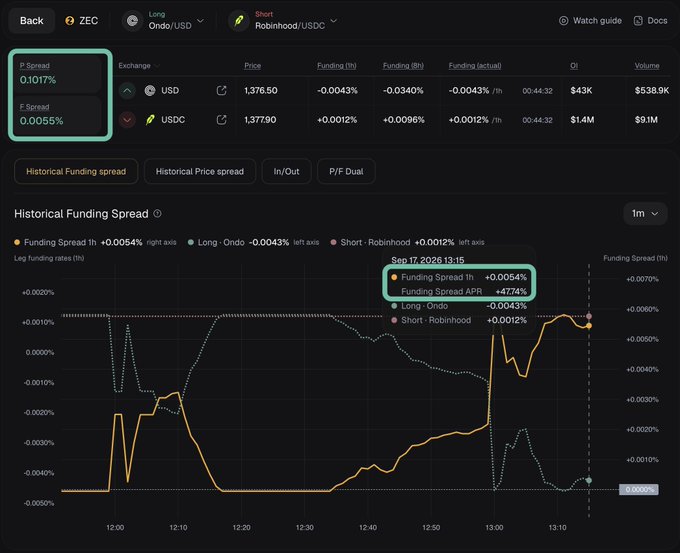The width and height of the screenshot is (680, 553).
Task: Click the Robinhood feather icon in USDC row
Action: 150,120
